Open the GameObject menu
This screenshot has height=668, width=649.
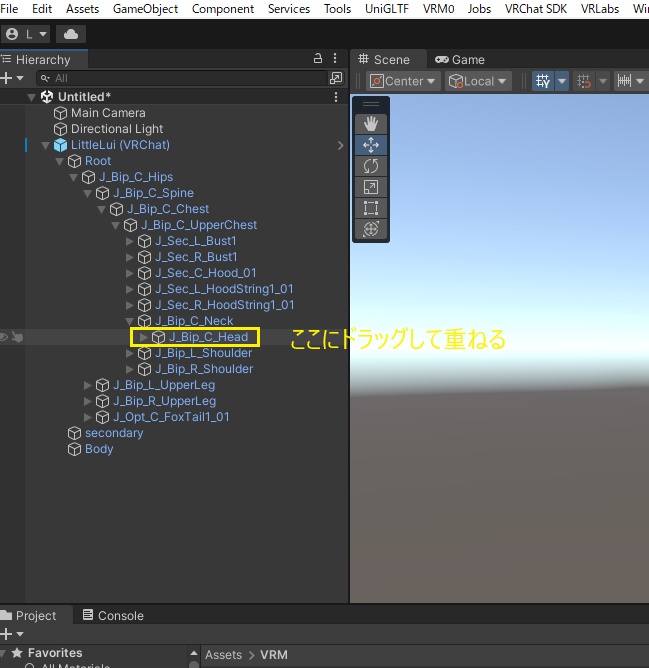pyautogui.click(x=145, y=9)
